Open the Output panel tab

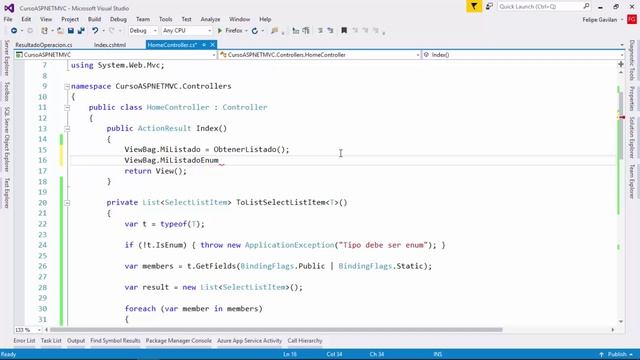pos(76,341)
